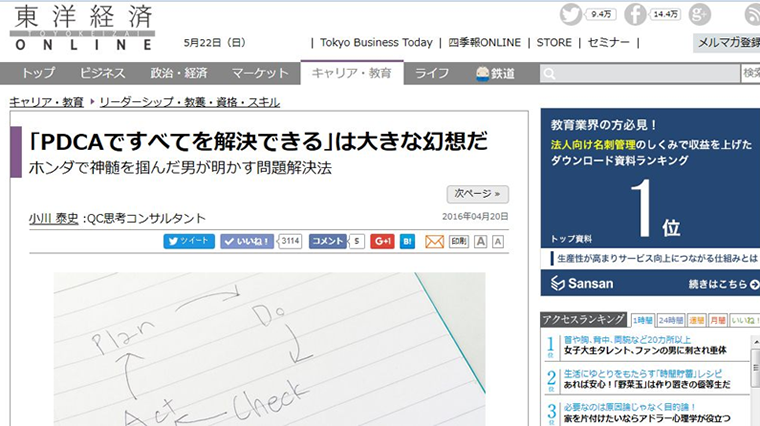Viewport: 760px width, 426px height.
Task: Select the 週間 ranking tab
Action: pos(697,320)
